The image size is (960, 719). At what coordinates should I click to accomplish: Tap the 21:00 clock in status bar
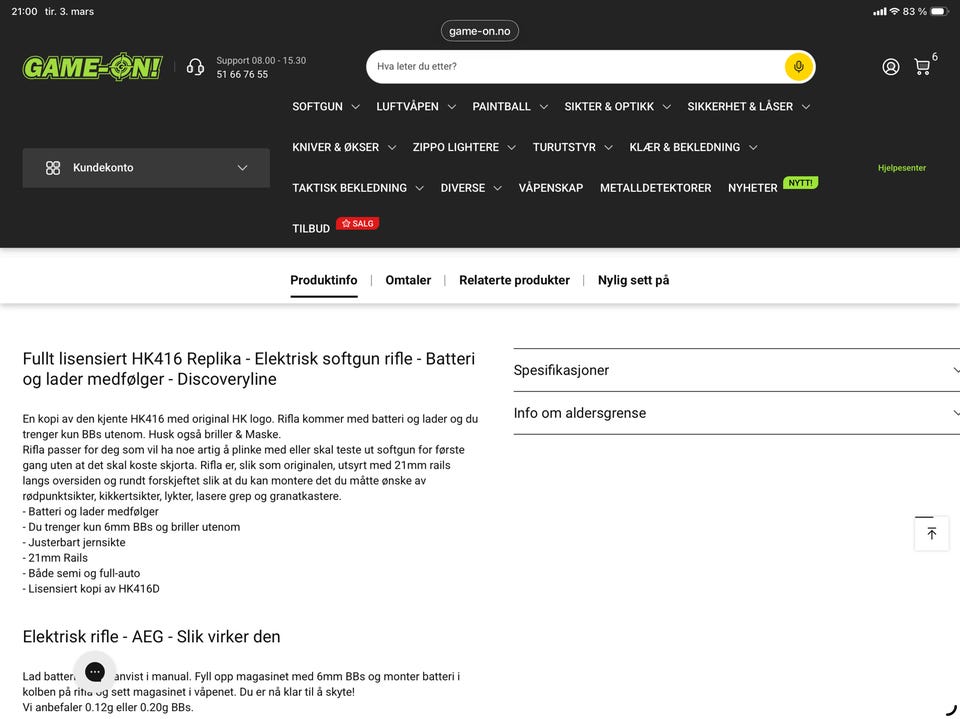(x=24, y=11)
